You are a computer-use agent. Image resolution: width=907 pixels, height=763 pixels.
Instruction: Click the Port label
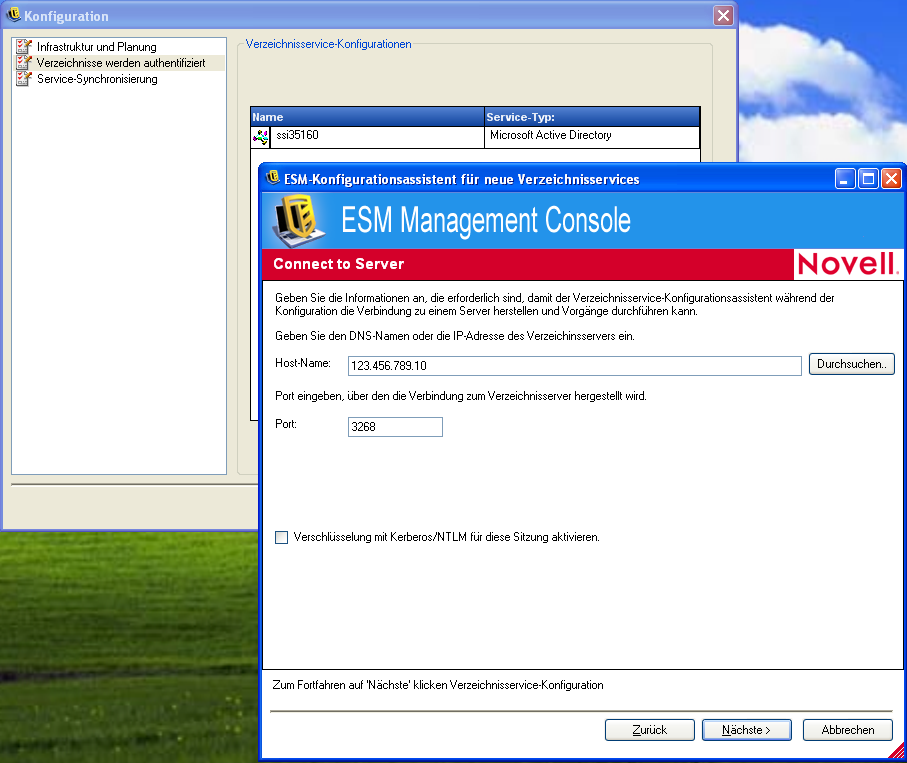point(286,424)
